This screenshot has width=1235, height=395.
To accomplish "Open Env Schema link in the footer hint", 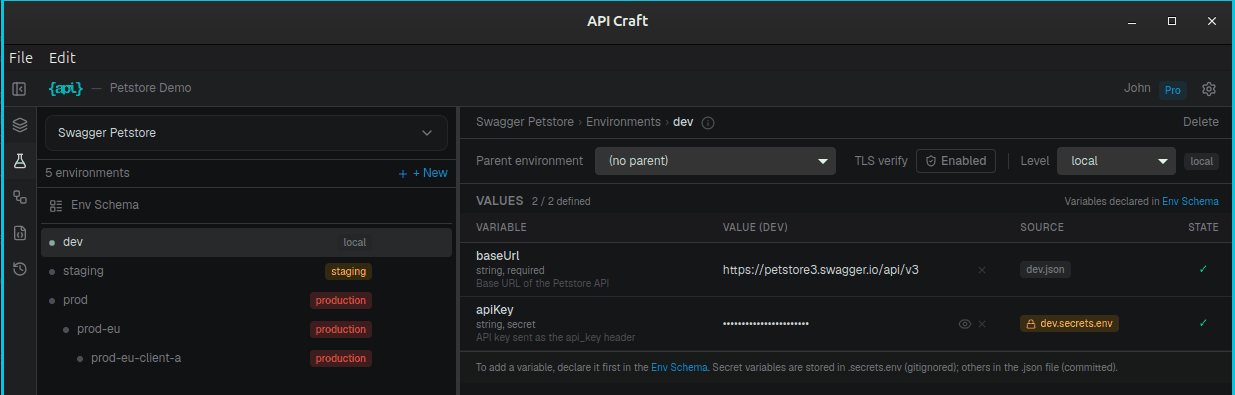I will pos(679,368).
